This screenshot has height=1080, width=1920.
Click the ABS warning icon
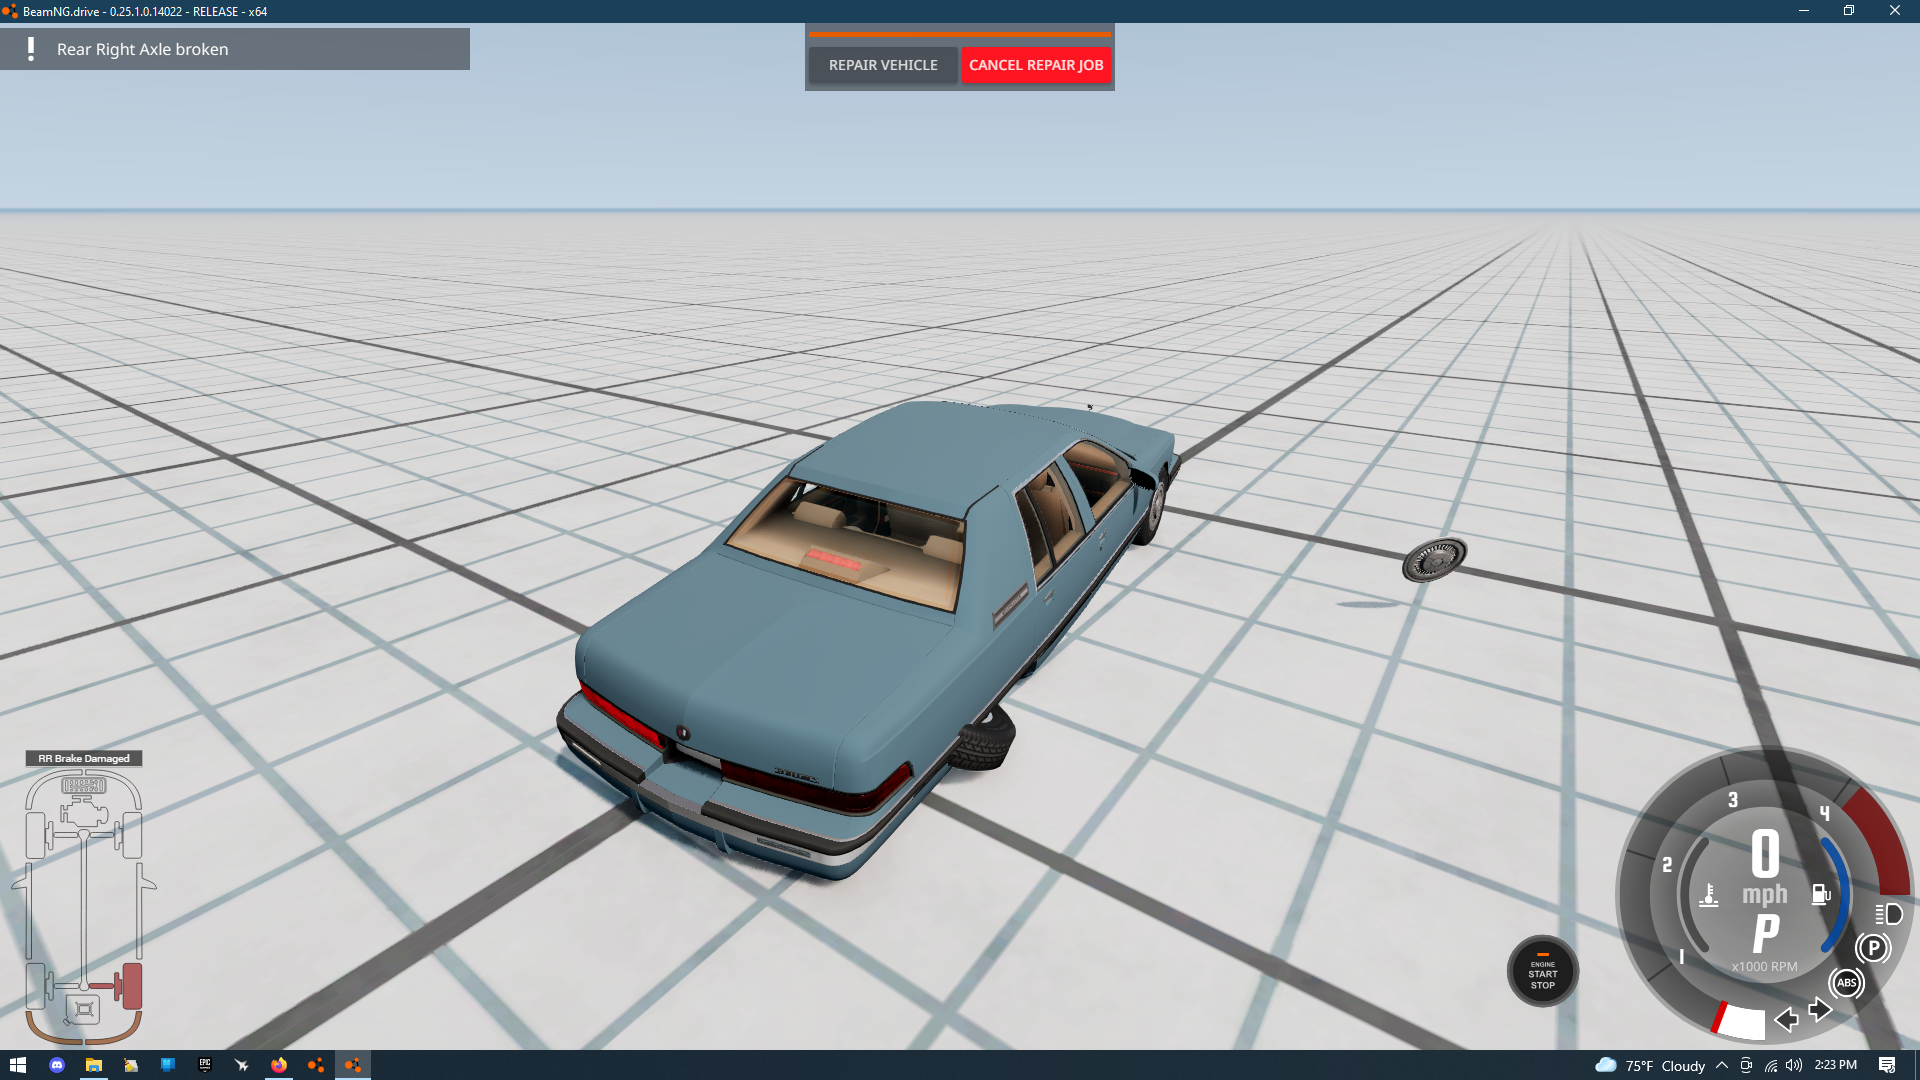1846,983
